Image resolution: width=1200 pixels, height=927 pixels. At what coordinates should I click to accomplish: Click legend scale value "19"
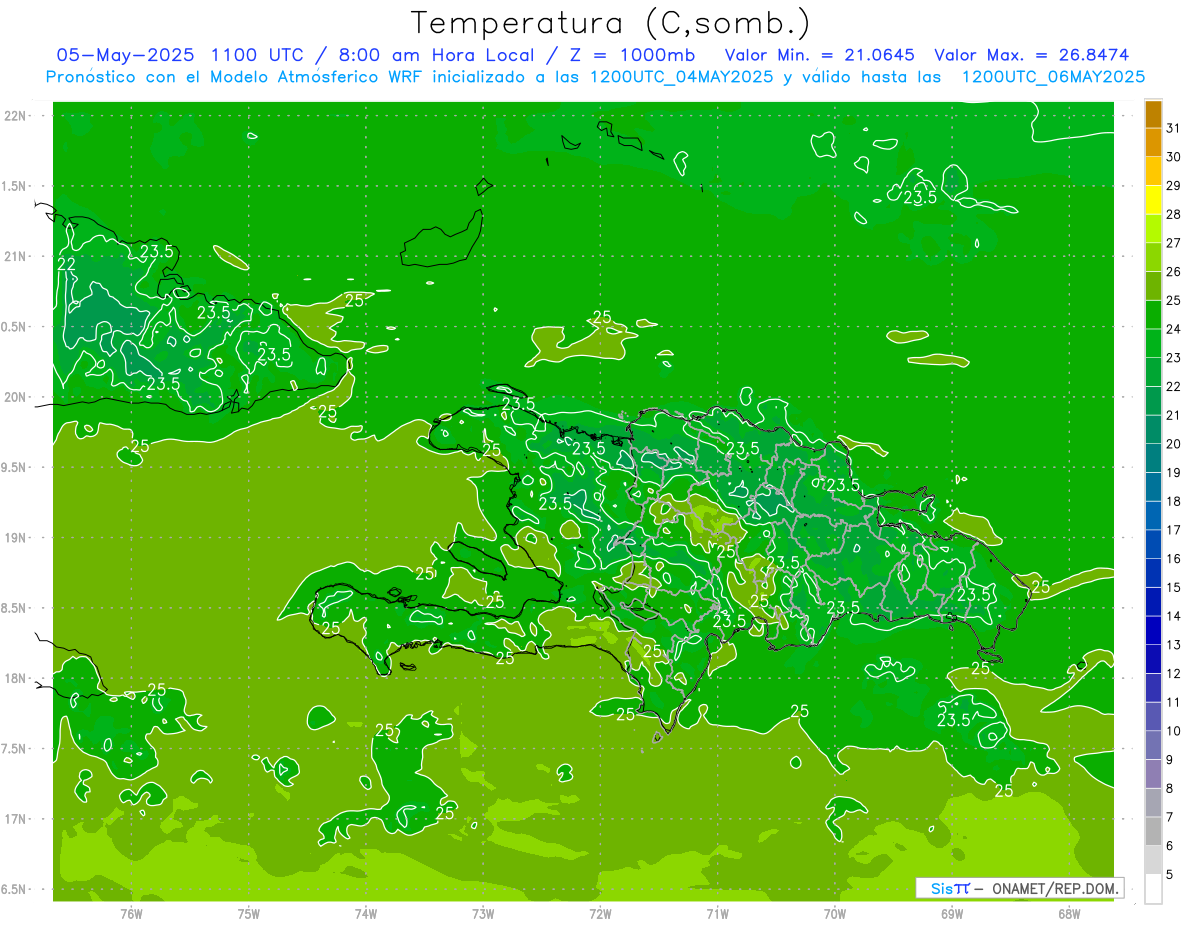point(1173,472)
